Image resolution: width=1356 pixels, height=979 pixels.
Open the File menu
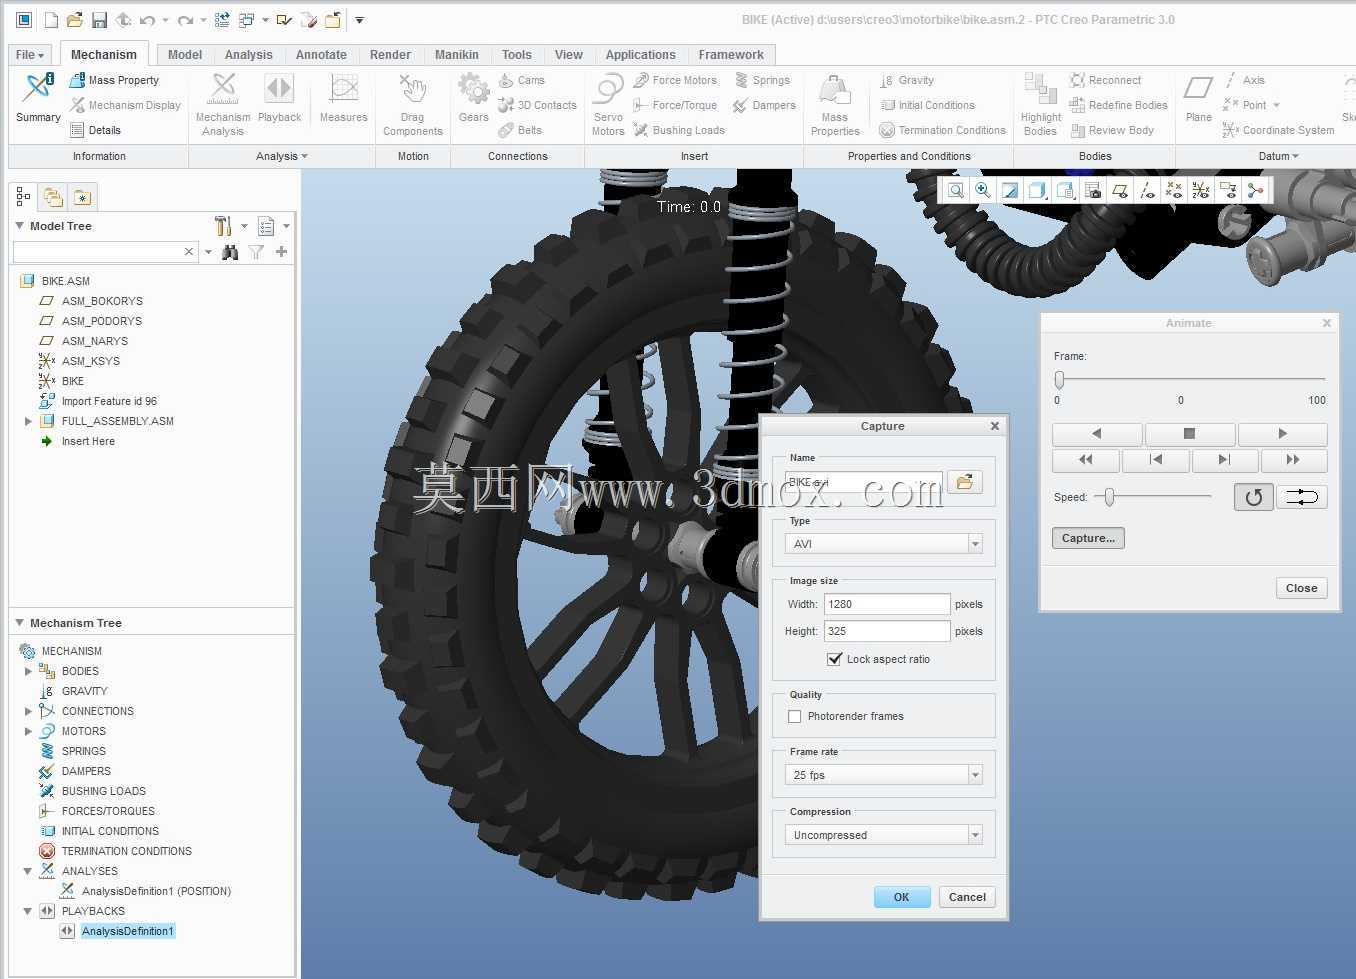coord(30,55)
